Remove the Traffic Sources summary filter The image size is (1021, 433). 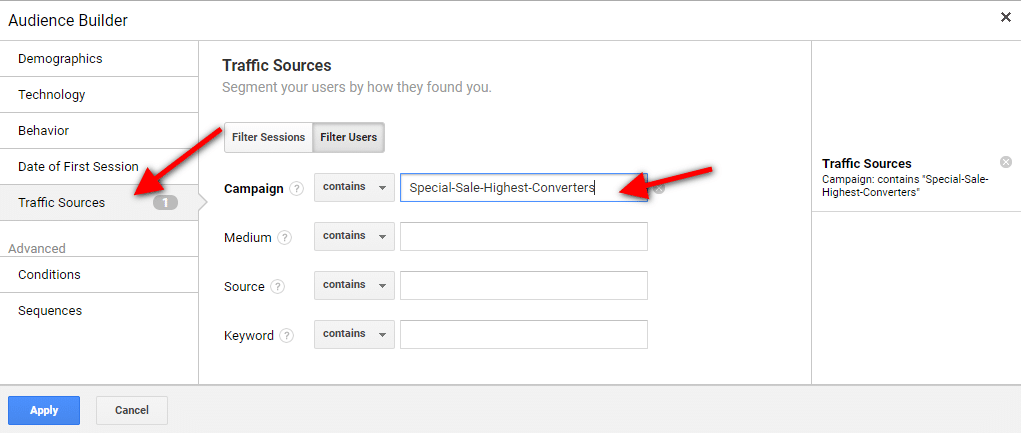tap(1006, 162)
